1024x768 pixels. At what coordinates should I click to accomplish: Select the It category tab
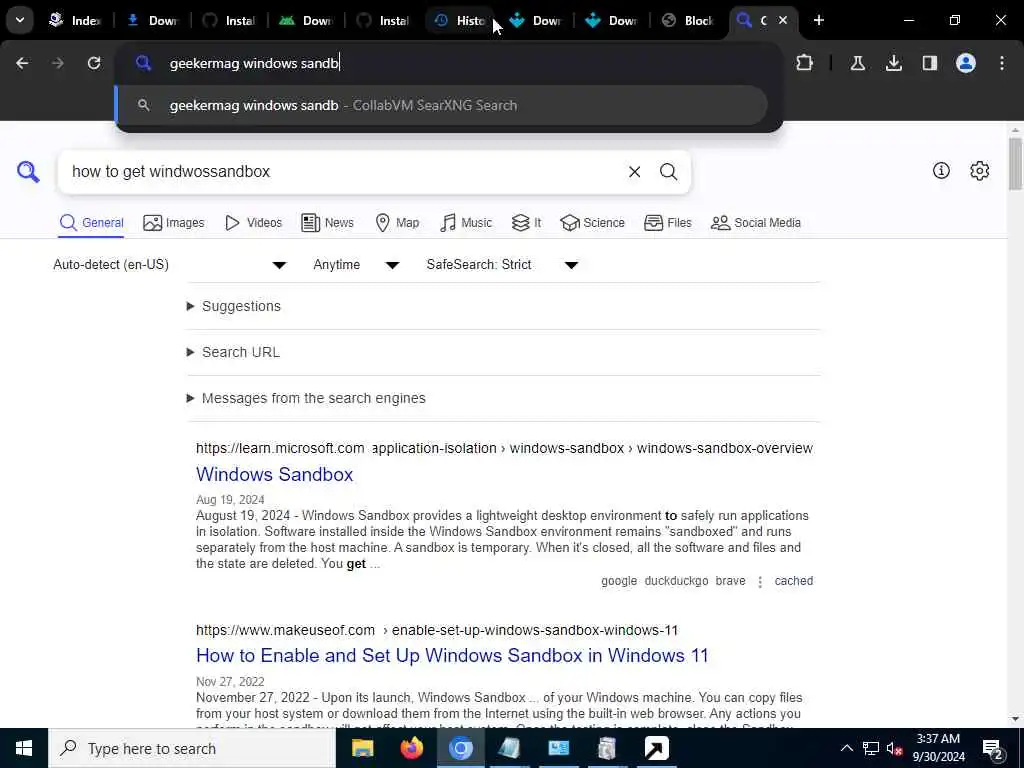coord(526,223)
